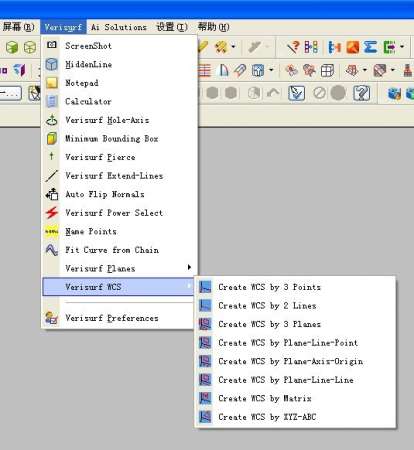Click the green shaded cube toolbar icon
The height and width of the screenshot is (450, 414).
click(12, 47)
